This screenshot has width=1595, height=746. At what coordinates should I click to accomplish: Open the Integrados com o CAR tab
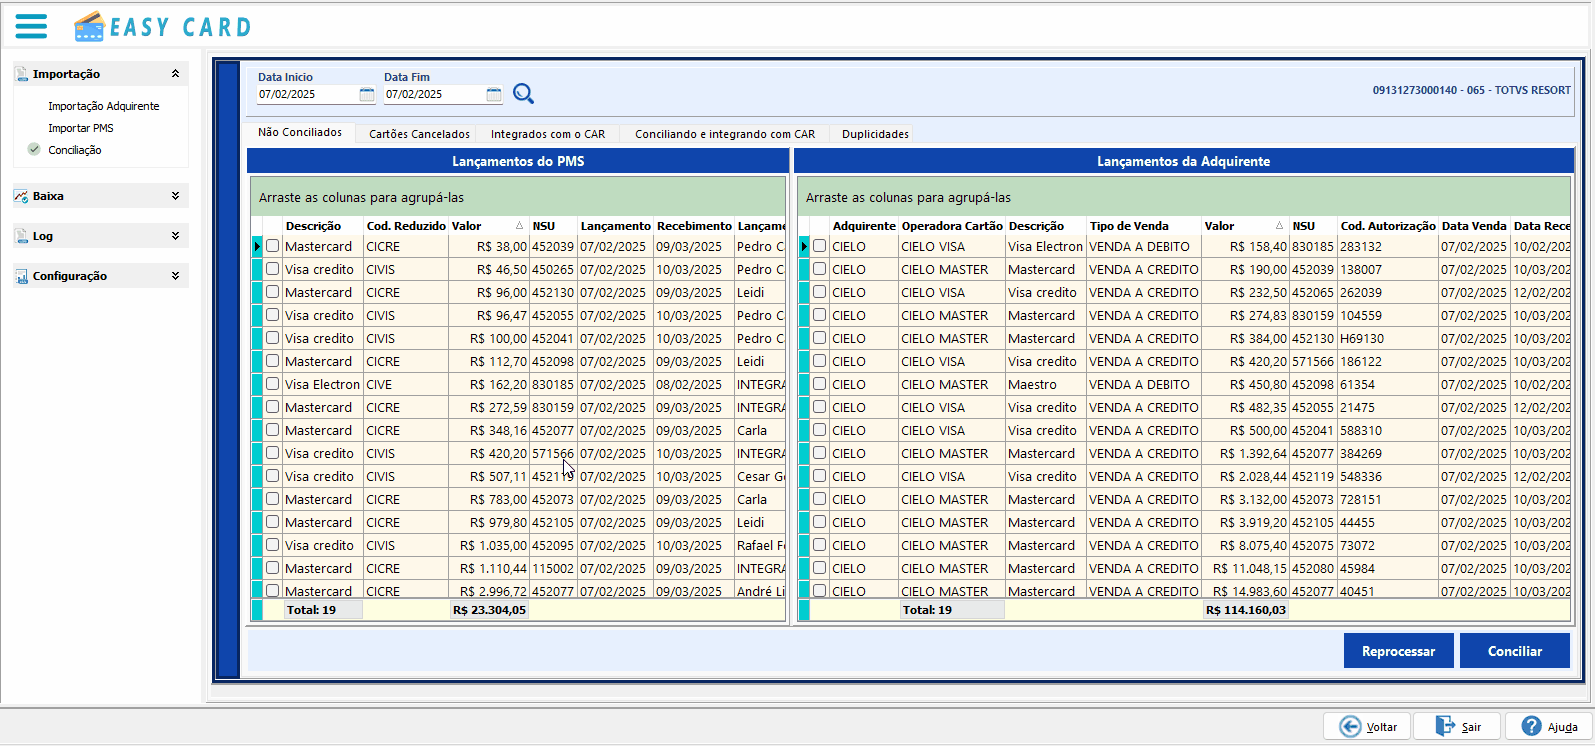[548, 134]
